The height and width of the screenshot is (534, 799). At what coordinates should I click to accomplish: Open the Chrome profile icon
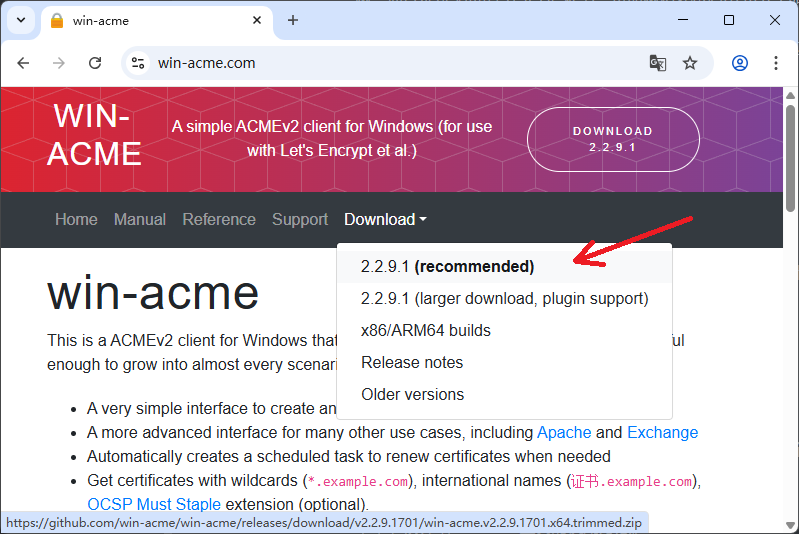tap(740, 63)
